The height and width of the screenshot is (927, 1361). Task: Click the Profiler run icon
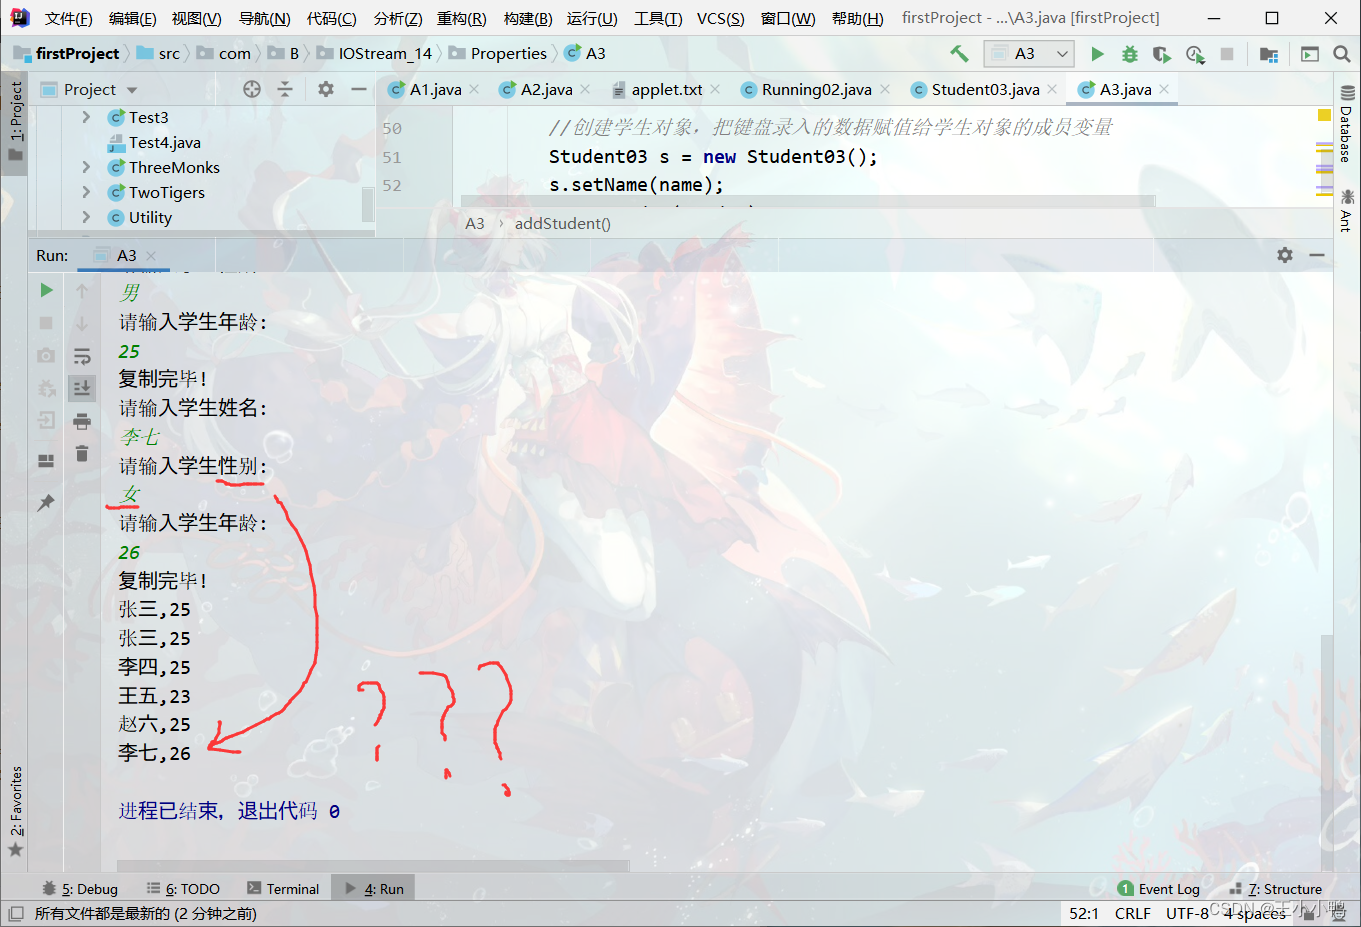tap(1195, 54)
